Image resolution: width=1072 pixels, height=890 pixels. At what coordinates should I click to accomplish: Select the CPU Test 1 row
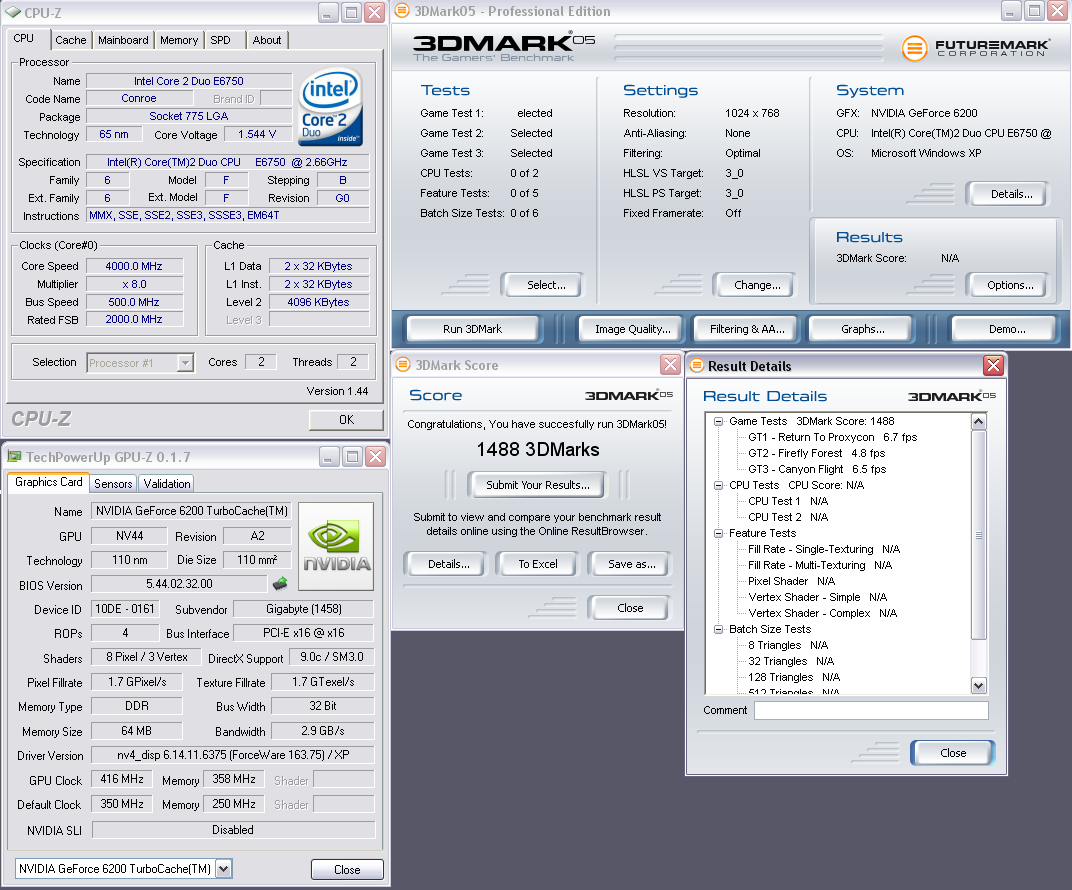[x=788, y=501]
